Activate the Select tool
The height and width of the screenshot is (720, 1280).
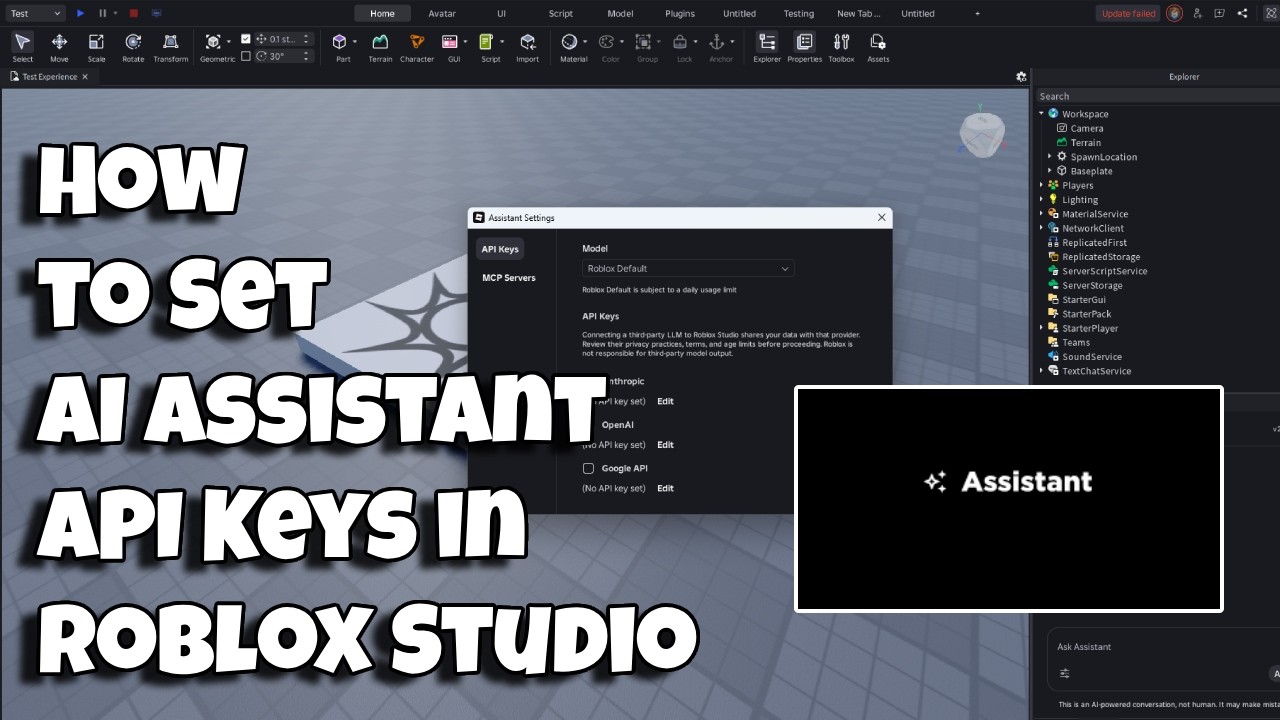[22, 46]
